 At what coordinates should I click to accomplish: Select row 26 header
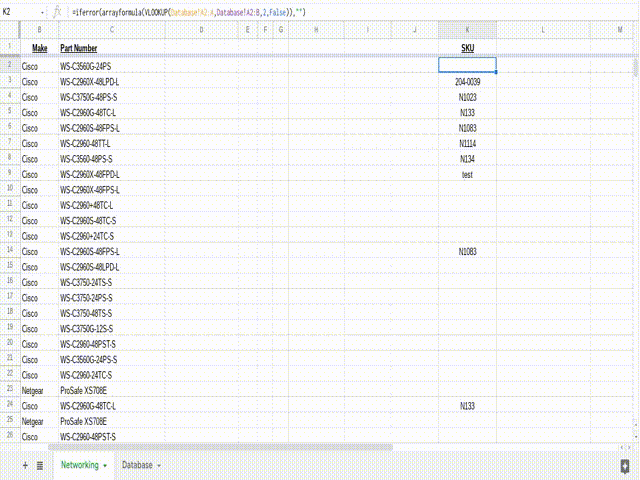(x=10, y=436)
